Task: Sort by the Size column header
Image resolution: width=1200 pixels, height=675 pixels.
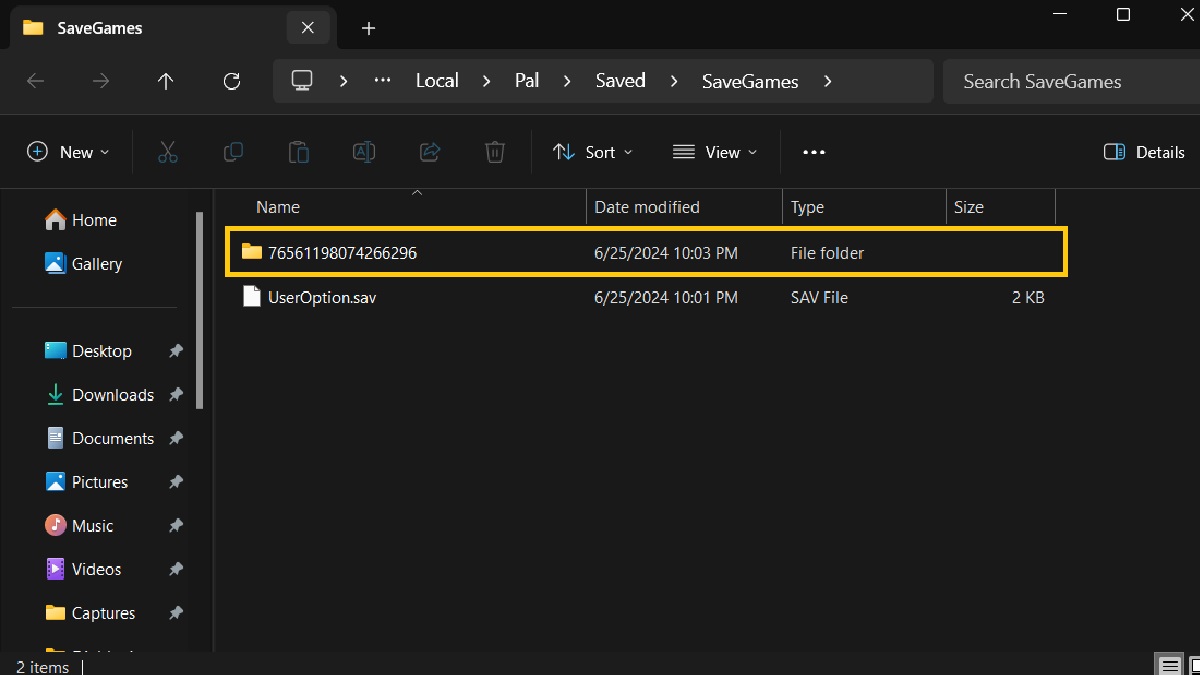Action: [x=968, y=207]
